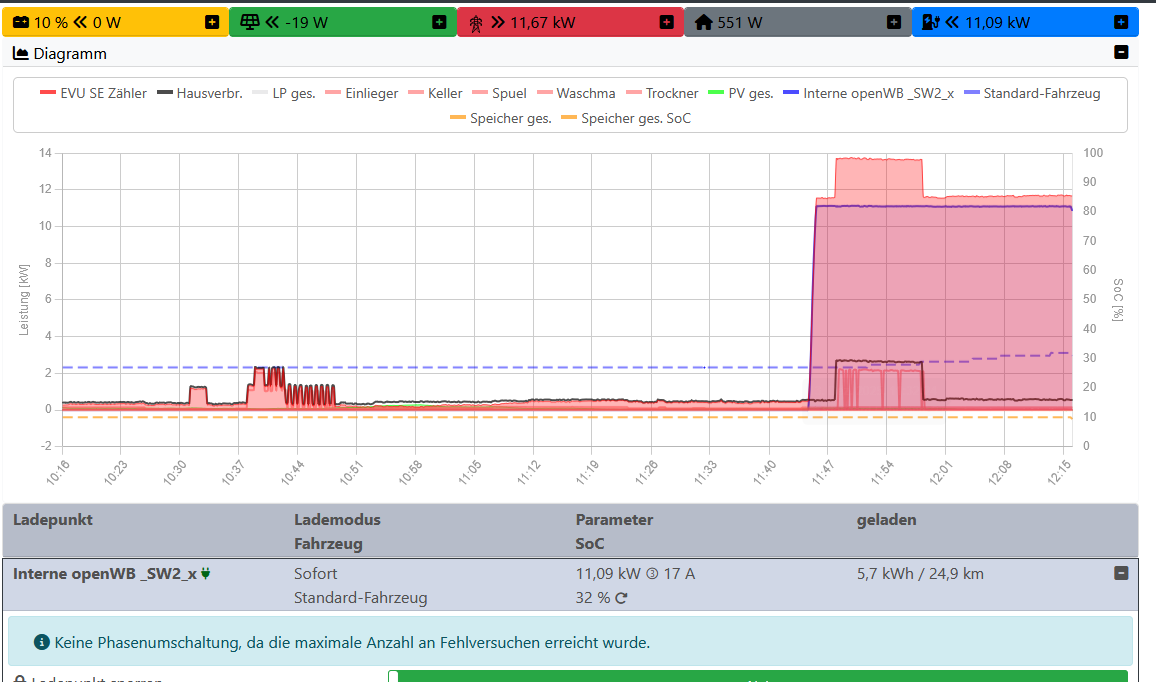This screenshot has width=1156, height=682.
Task: Expand the yellow battery tile with its plus button
Action: pyautogui.click(x=210, y=21)
